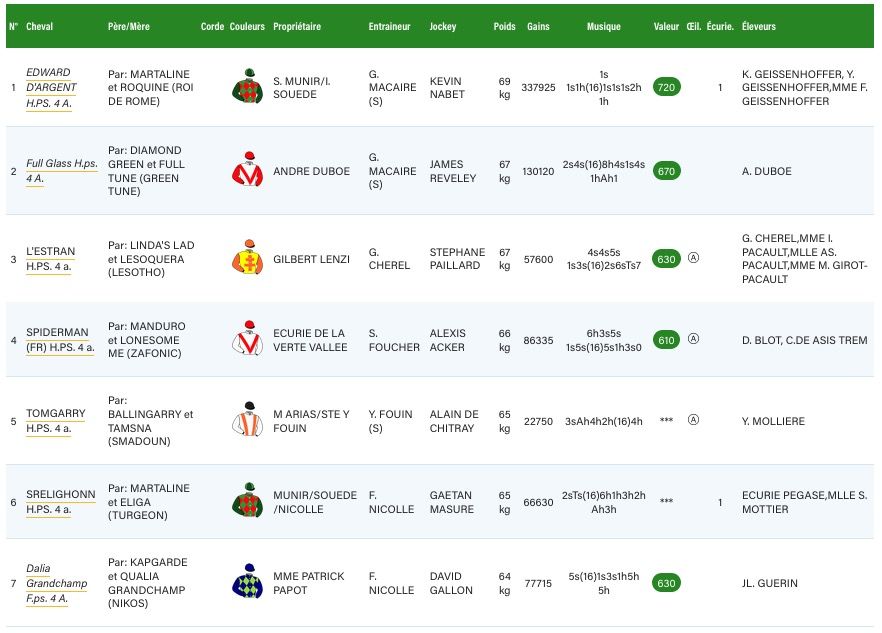Viewport: 882px width, 633px height.
Task: Click the Valeur column header
Action: coord(666,27)
